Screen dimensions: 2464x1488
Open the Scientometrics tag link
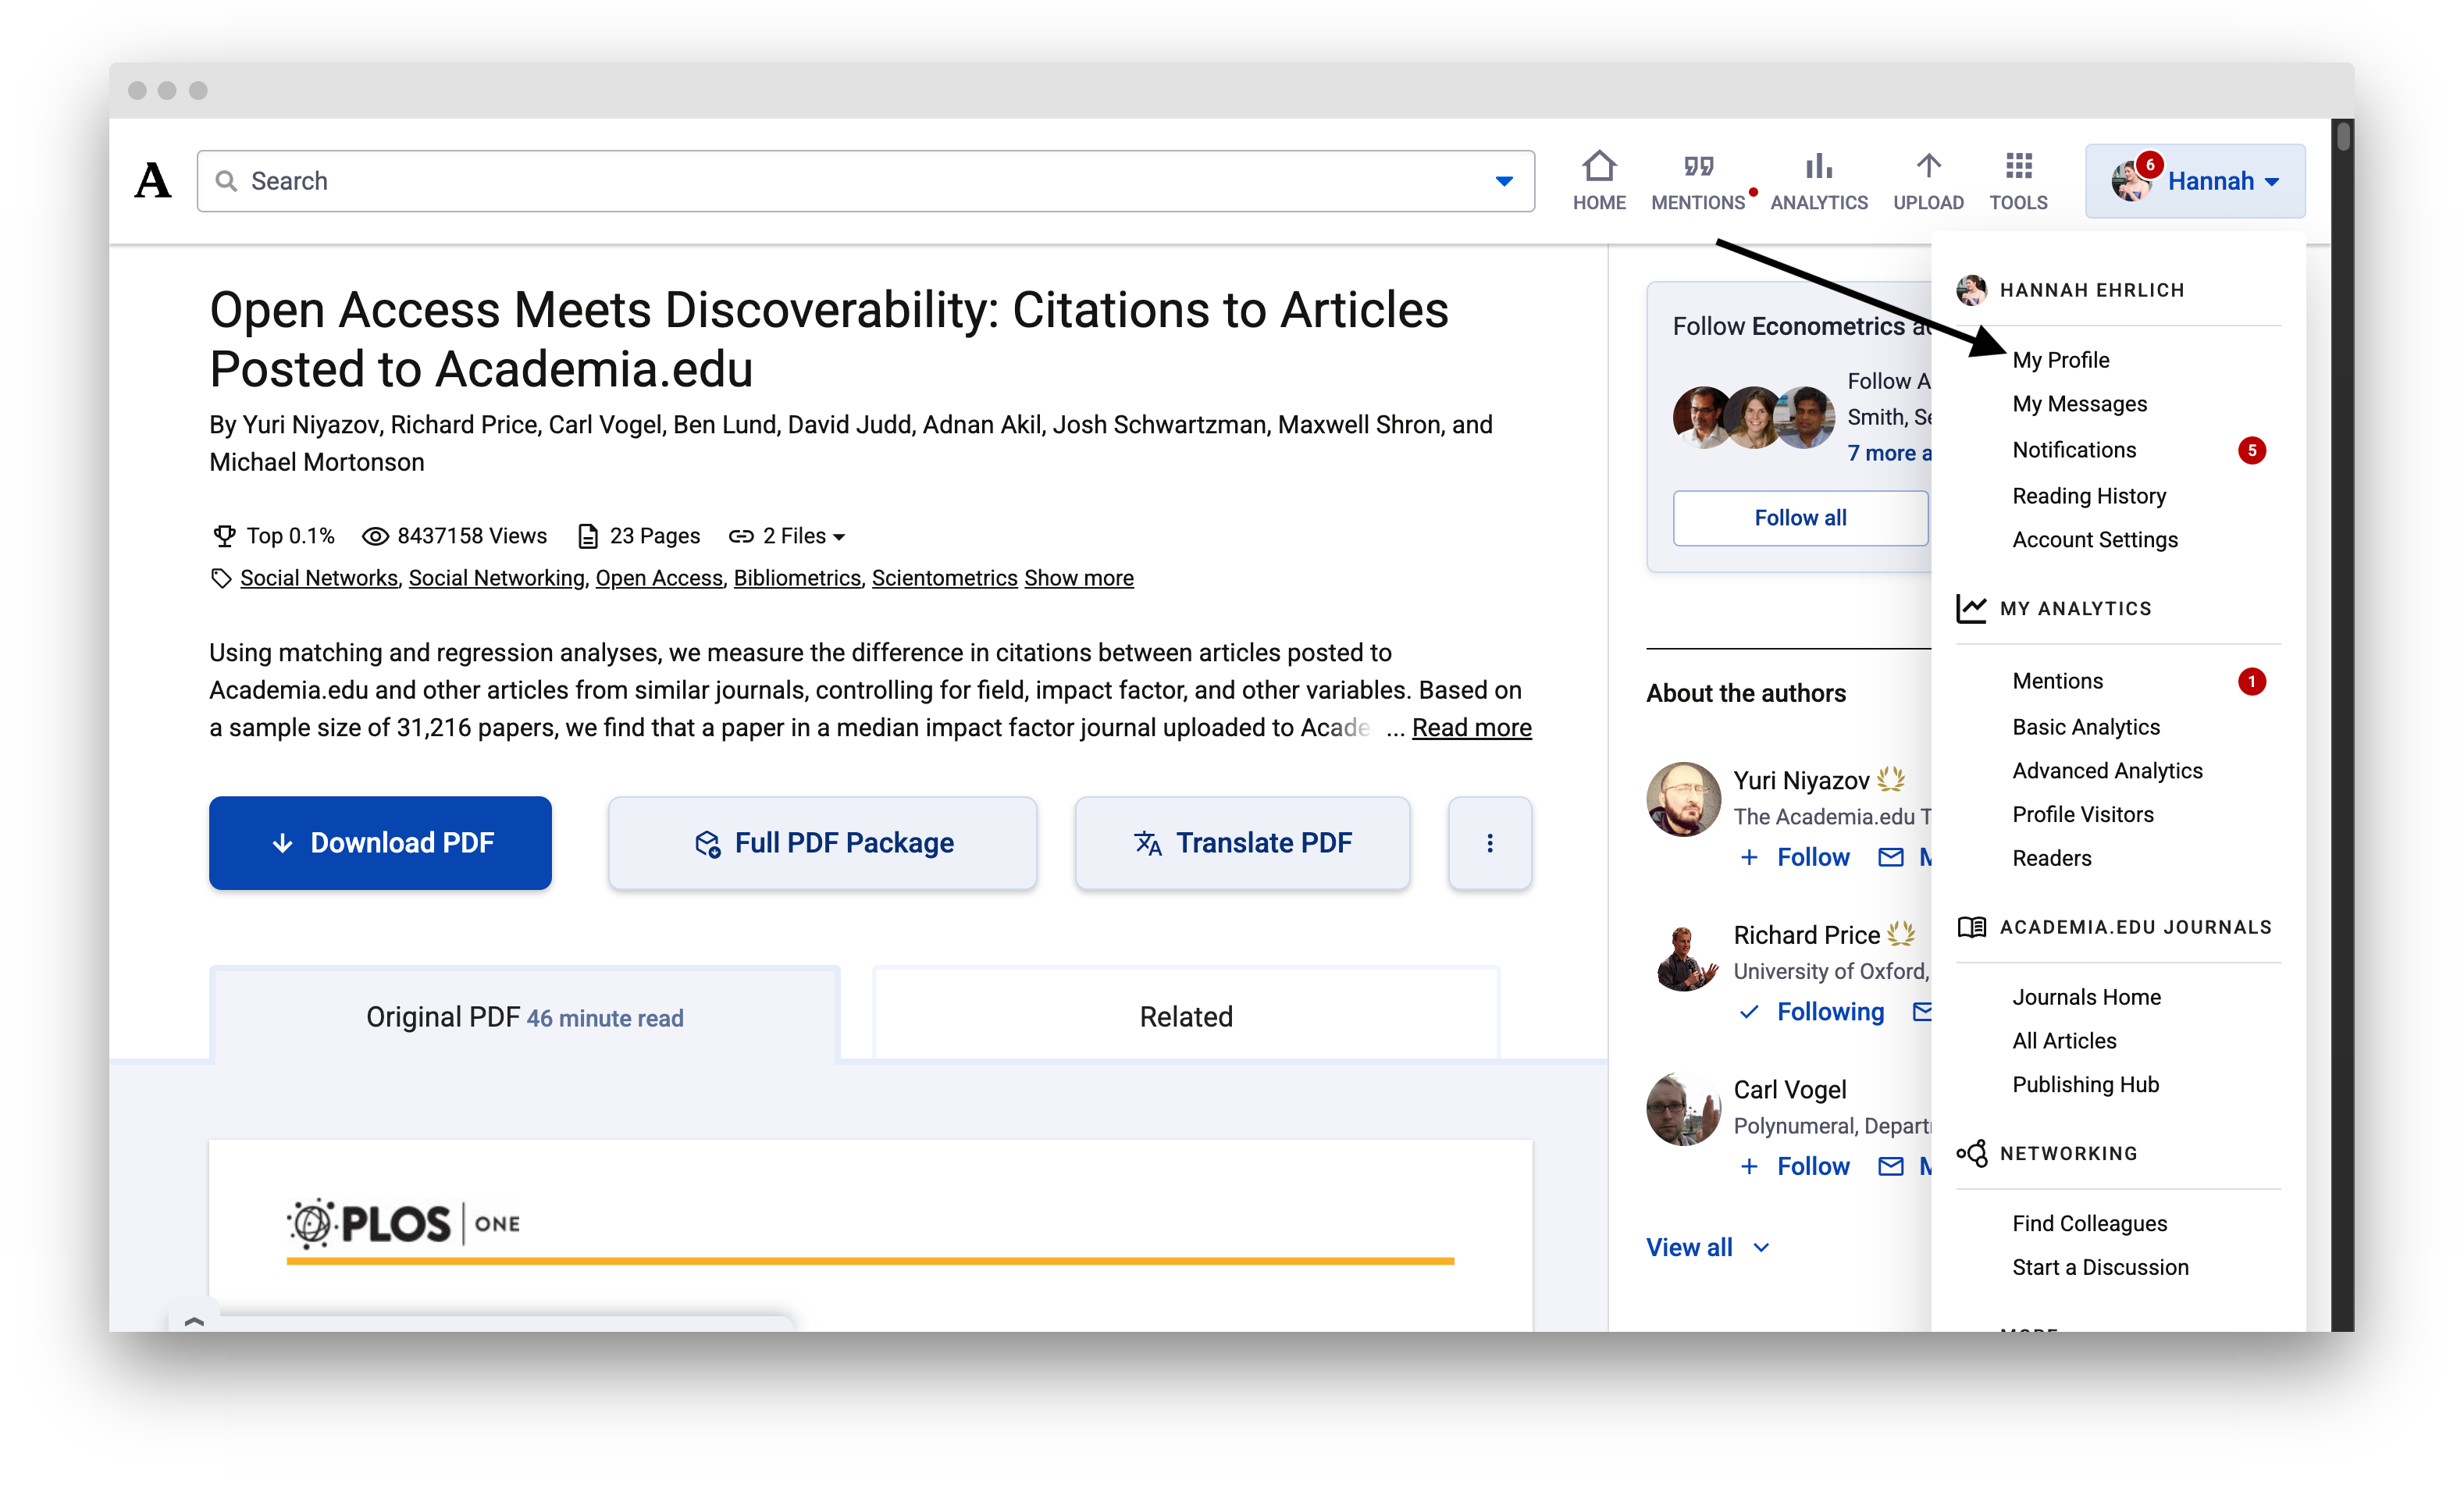point(944,578)
